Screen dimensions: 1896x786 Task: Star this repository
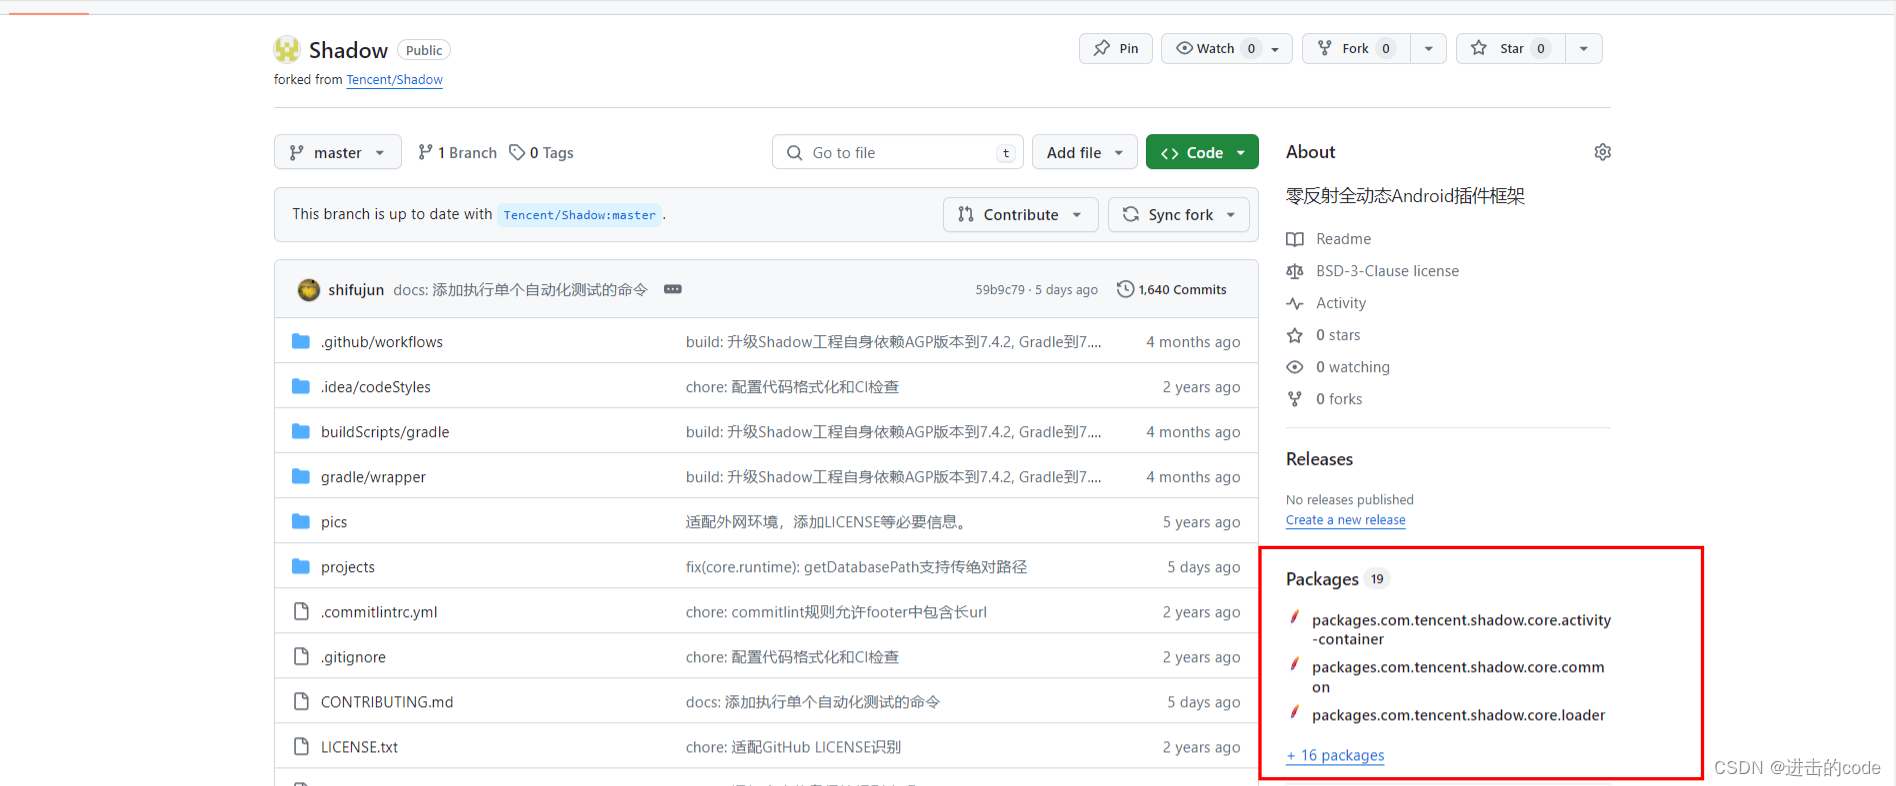click(1511, 48)
